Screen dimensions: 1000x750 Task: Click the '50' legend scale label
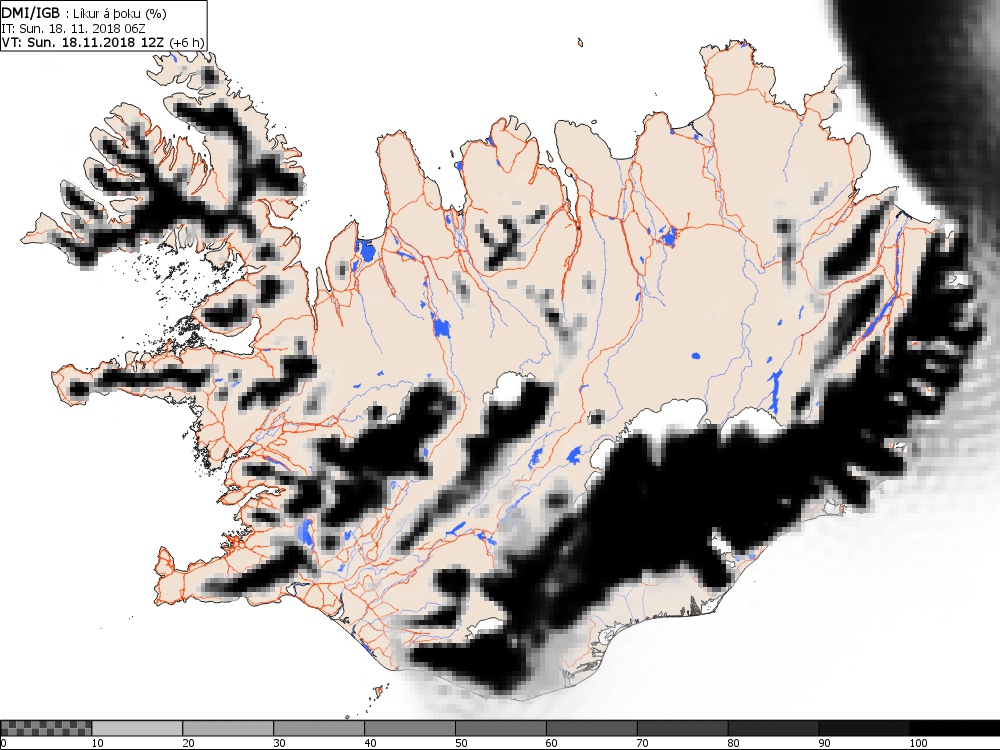pos(461,743)
